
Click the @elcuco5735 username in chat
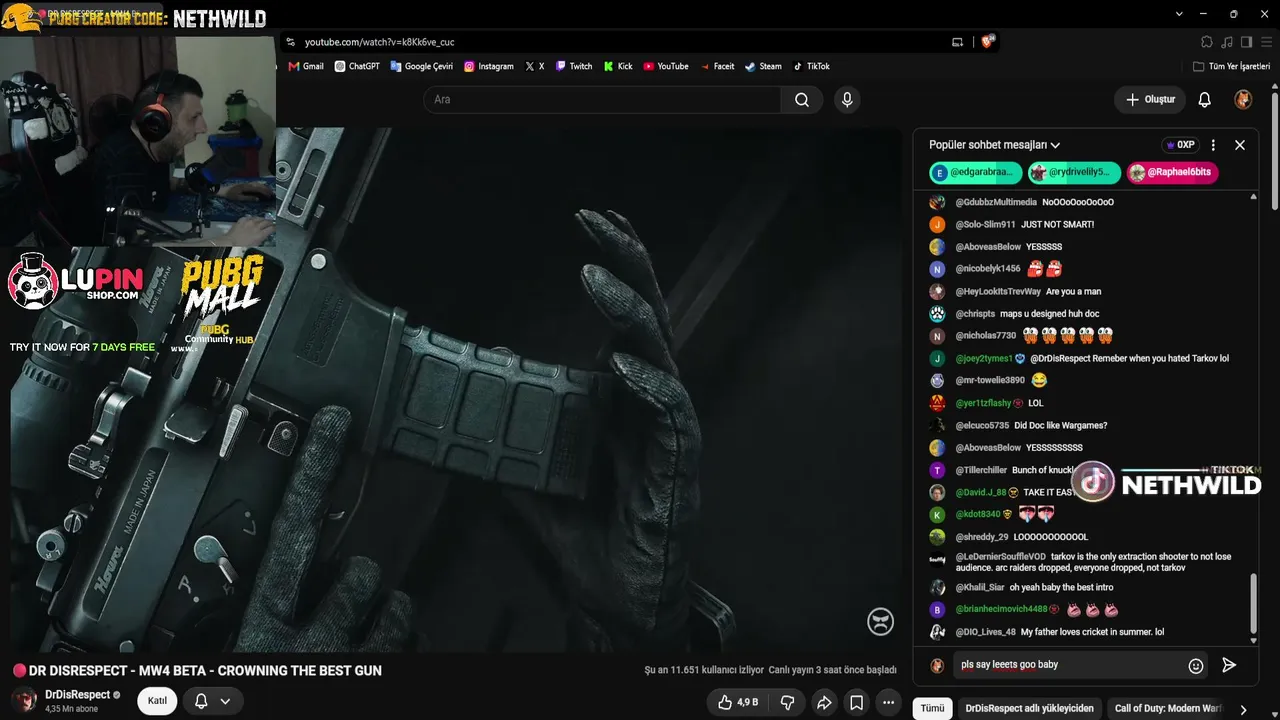(982, 425)
